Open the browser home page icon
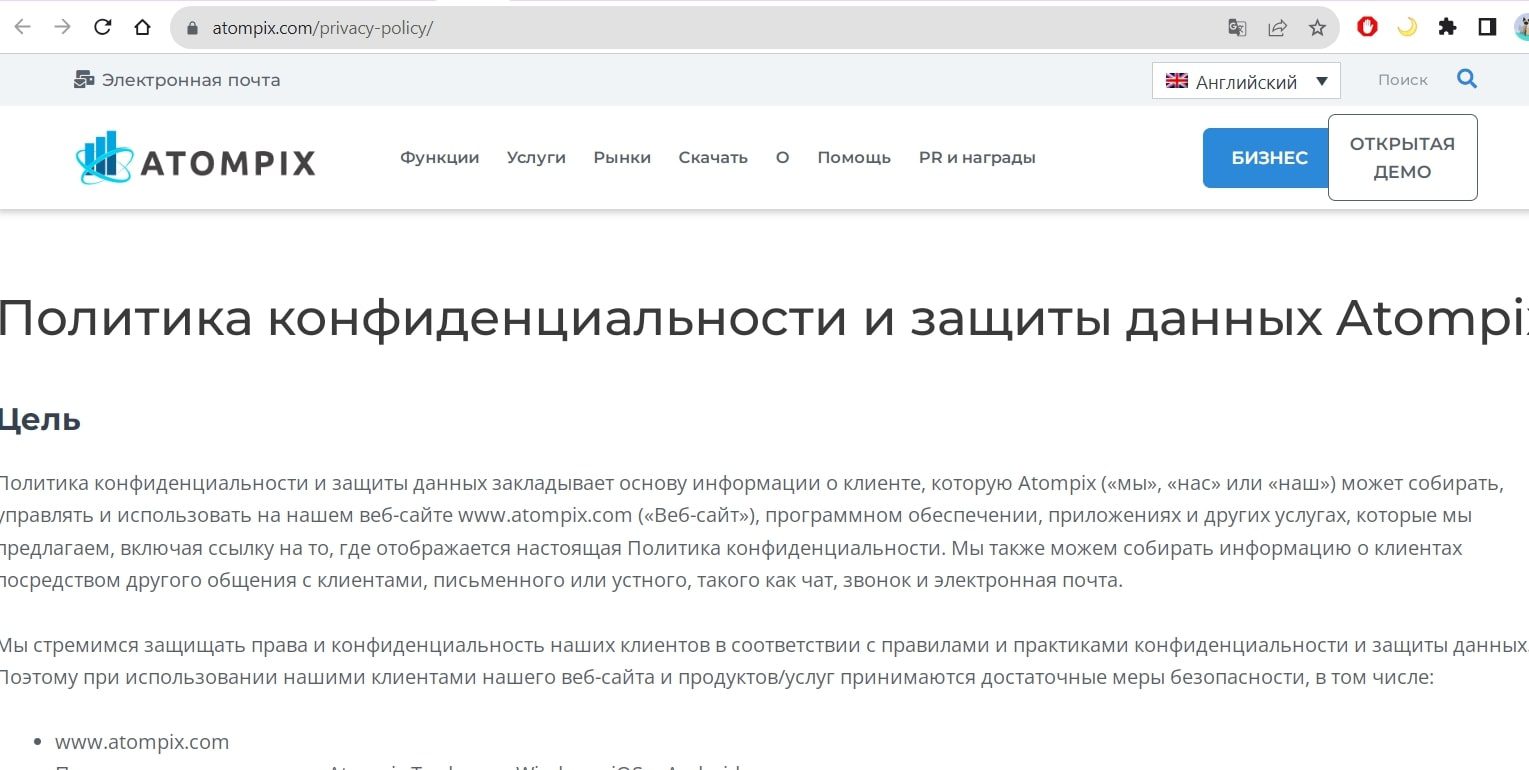 (142, 27)
